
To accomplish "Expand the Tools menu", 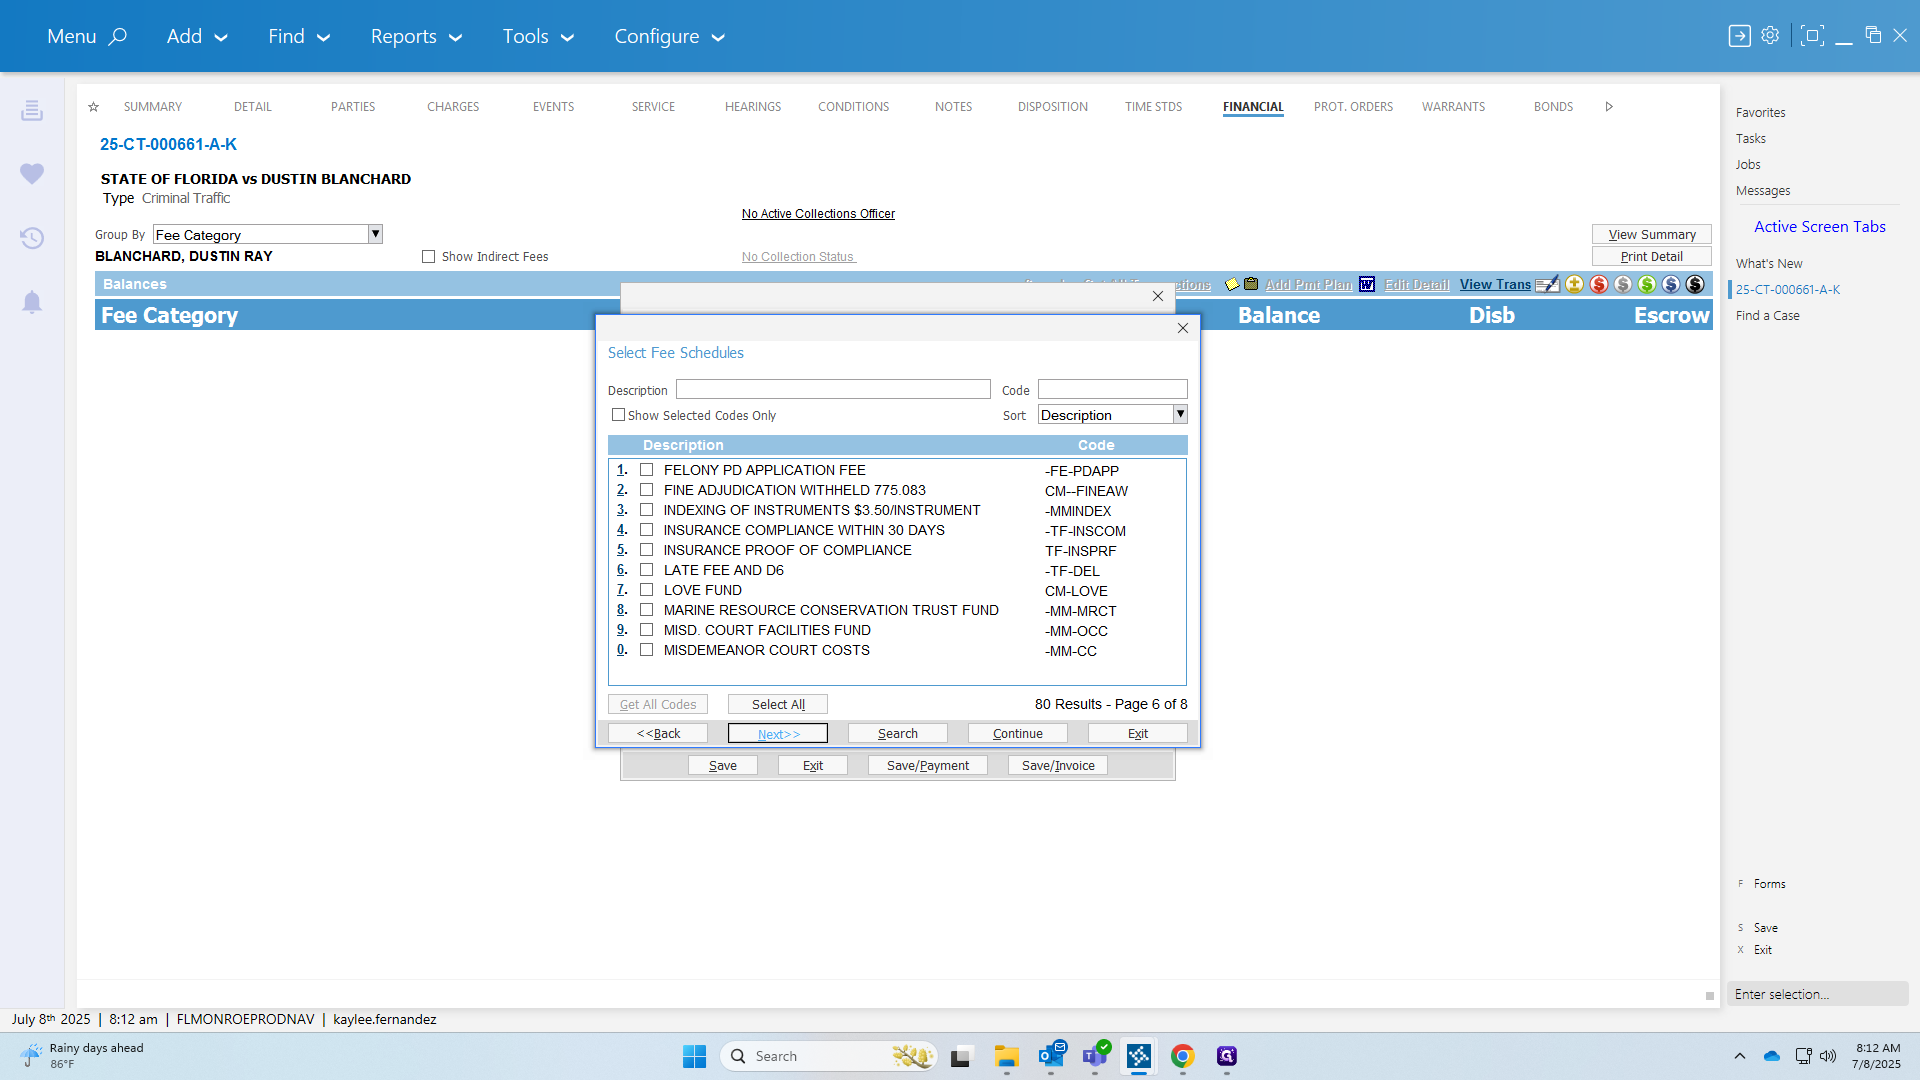I will [538, 36].
